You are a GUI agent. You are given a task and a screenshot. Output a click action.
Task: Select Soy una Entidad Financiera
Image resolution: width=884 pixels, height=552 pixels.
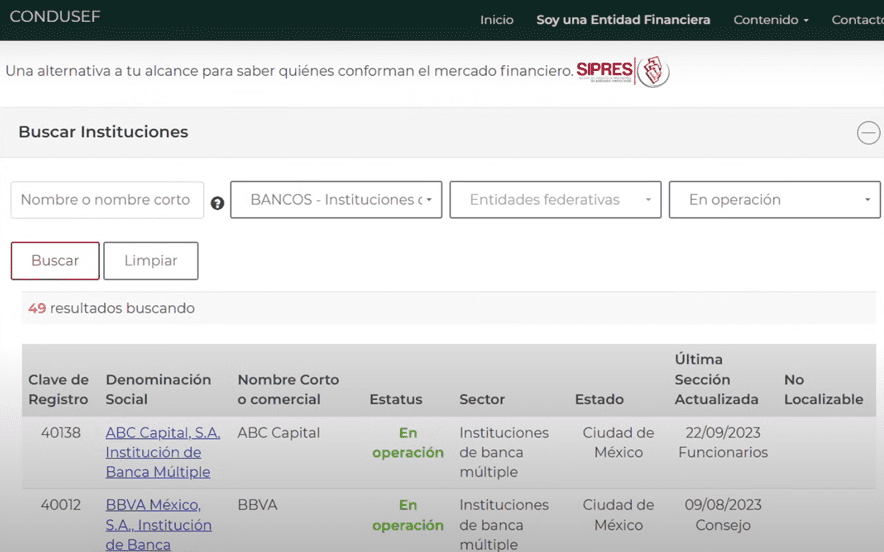pyautogui.click(x=623, y=20)
